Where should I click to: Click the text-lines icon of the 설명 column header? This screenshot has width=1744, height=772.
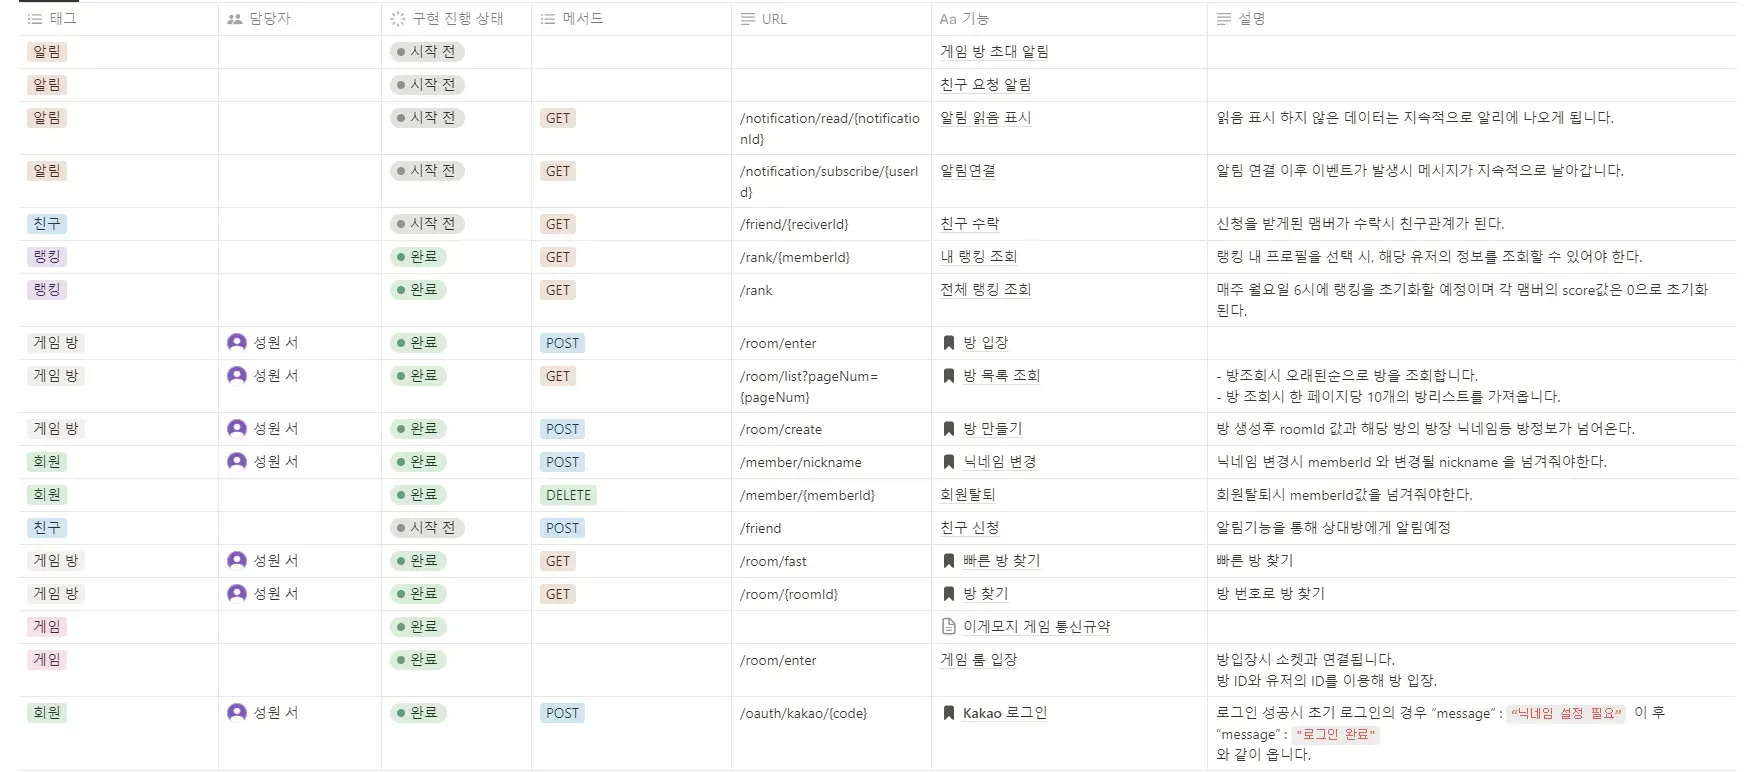1224,19
